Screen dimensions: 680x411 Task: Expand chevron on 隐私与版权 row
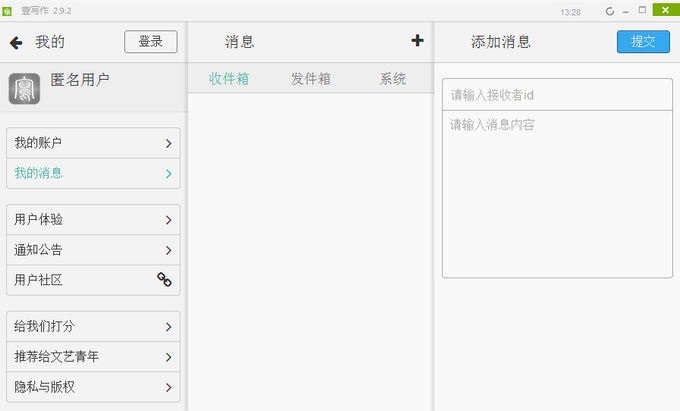[x=169, y=388]
